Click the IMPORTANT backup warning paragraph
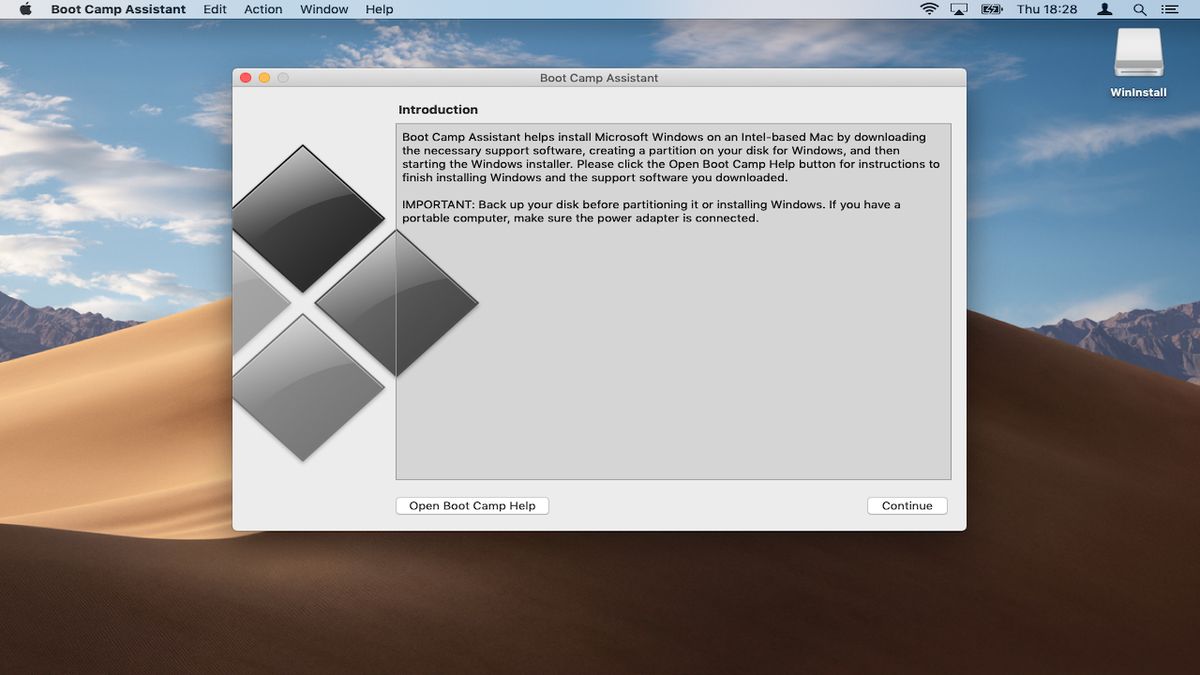Viewport: 1200px width, 675px height. pyautogui.click(x=651, y=211)
